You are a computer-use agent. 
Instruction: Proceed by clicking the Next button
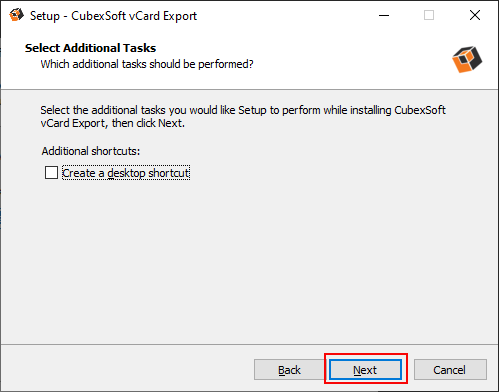point(366,370)
